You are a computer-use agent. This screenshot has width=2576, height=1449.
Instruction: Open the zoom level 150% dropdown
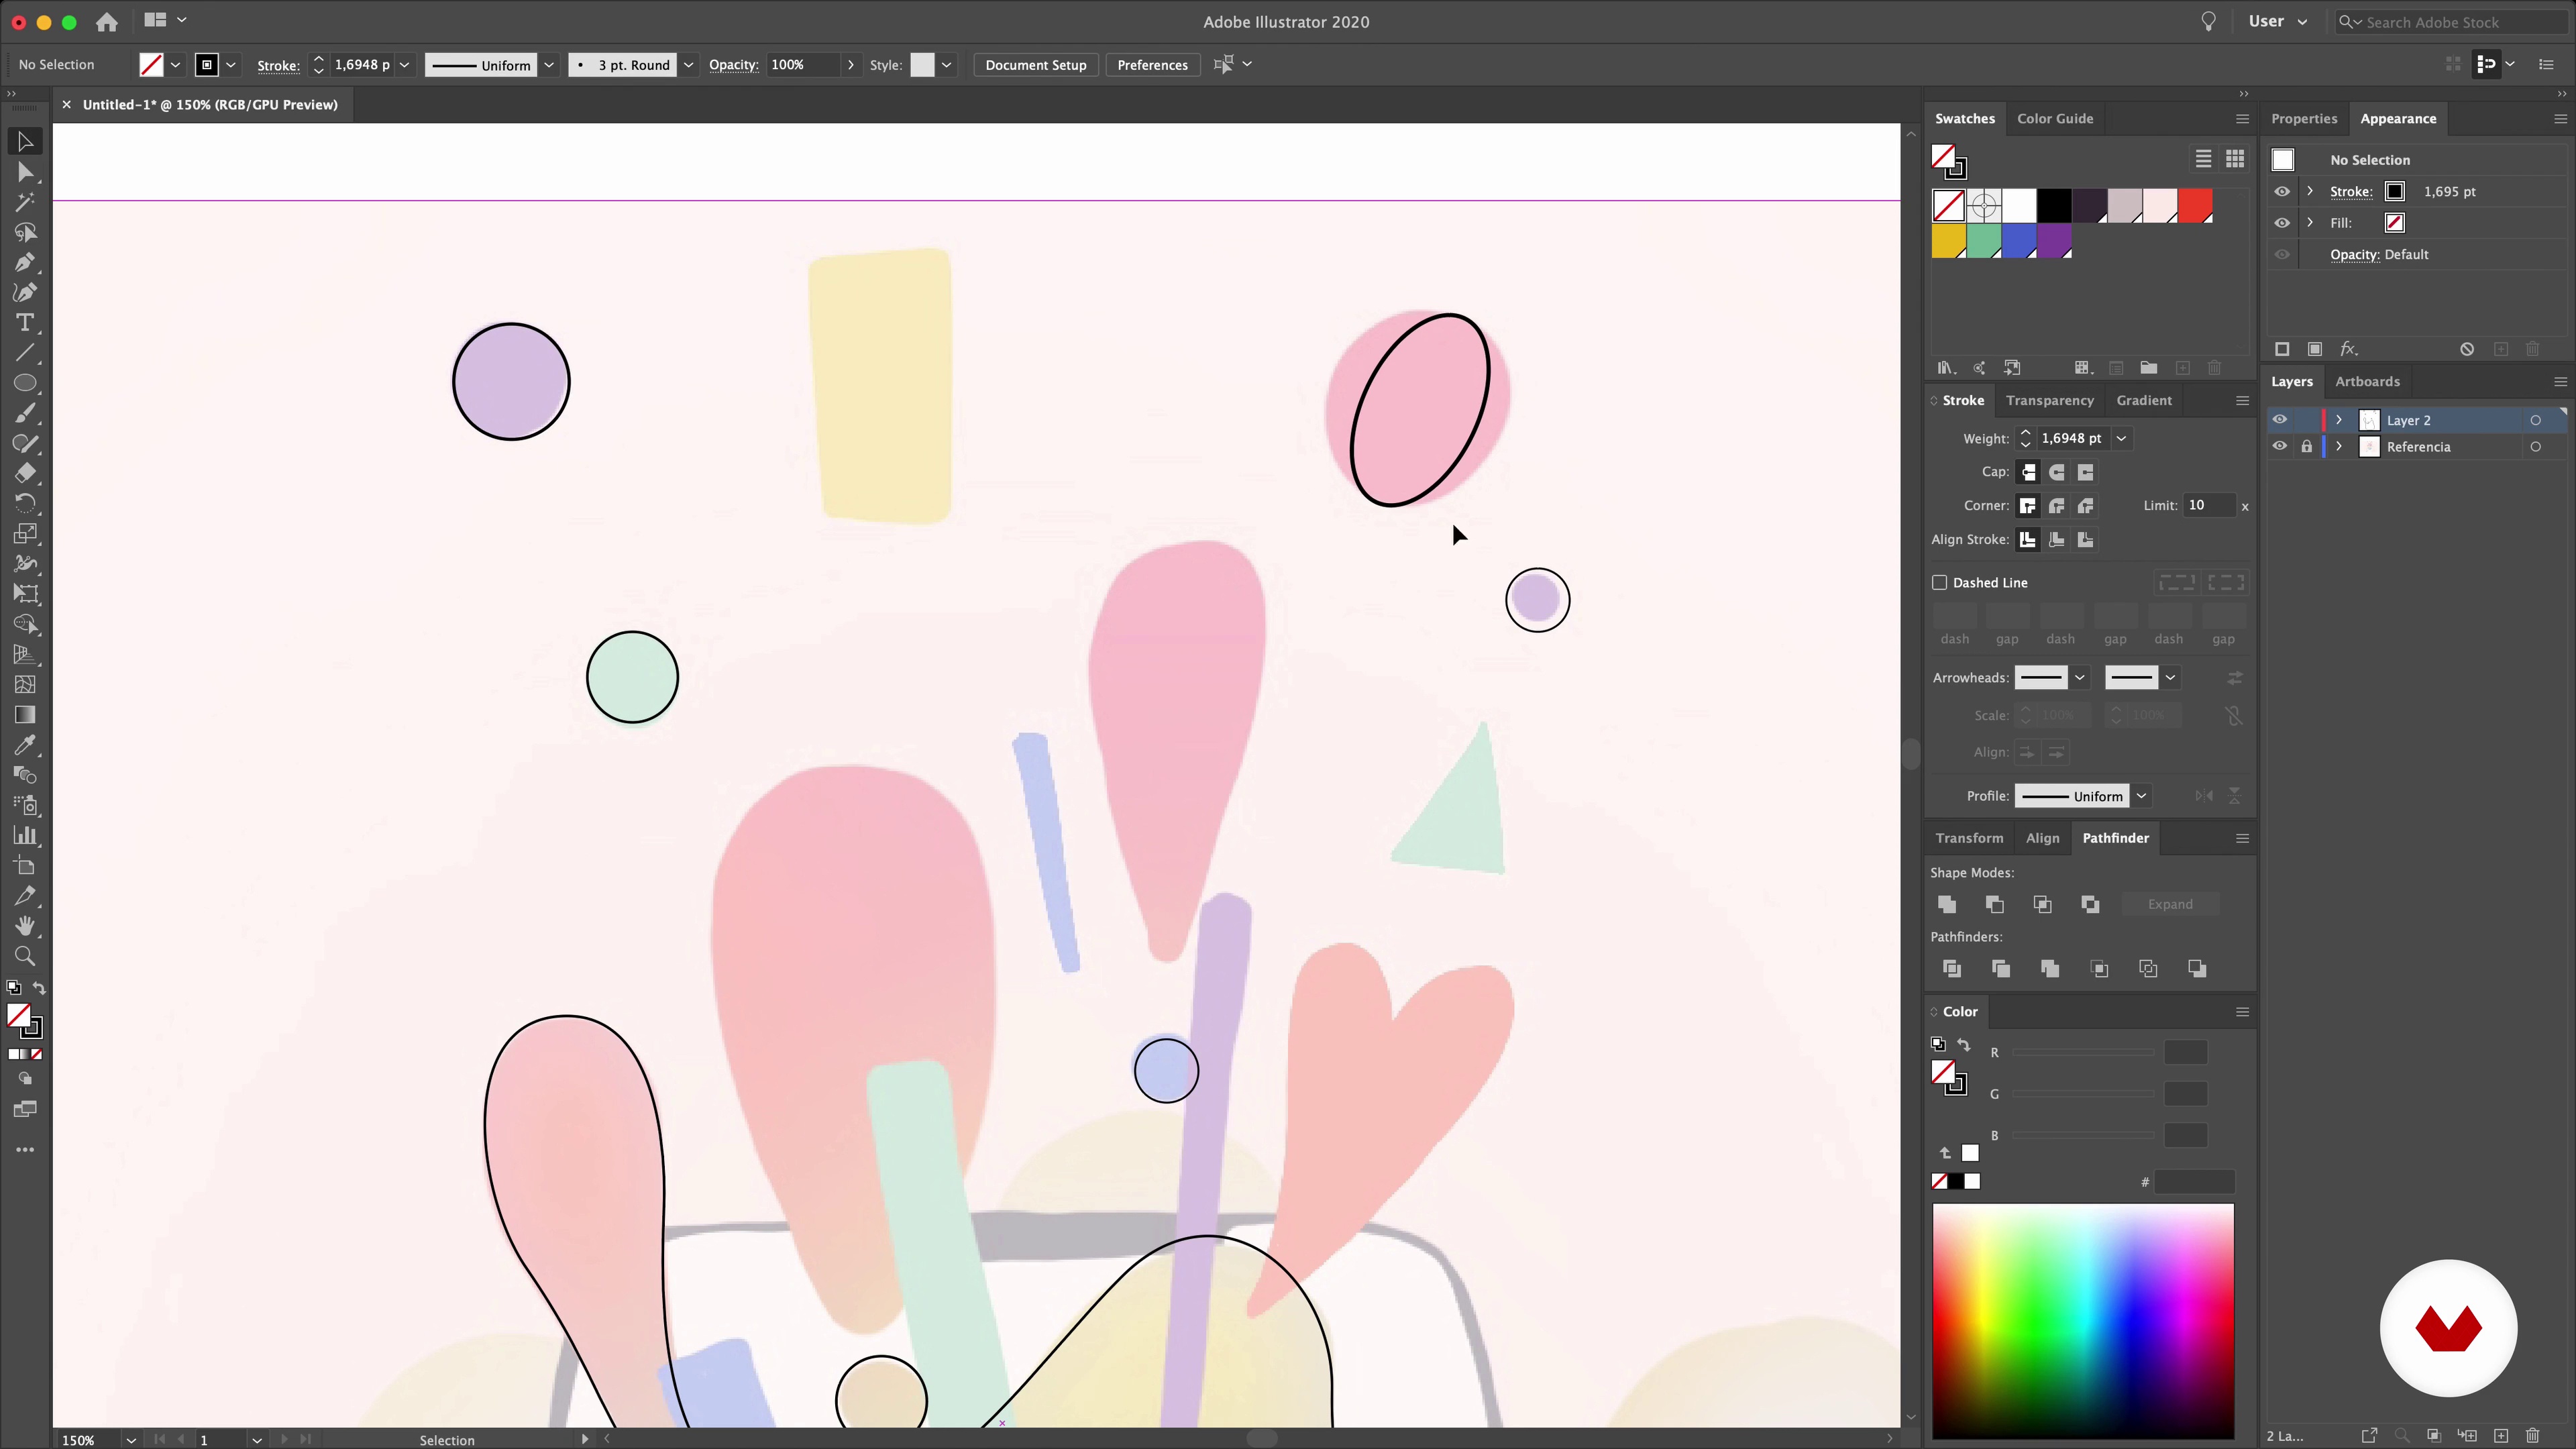pos(131,1440)
